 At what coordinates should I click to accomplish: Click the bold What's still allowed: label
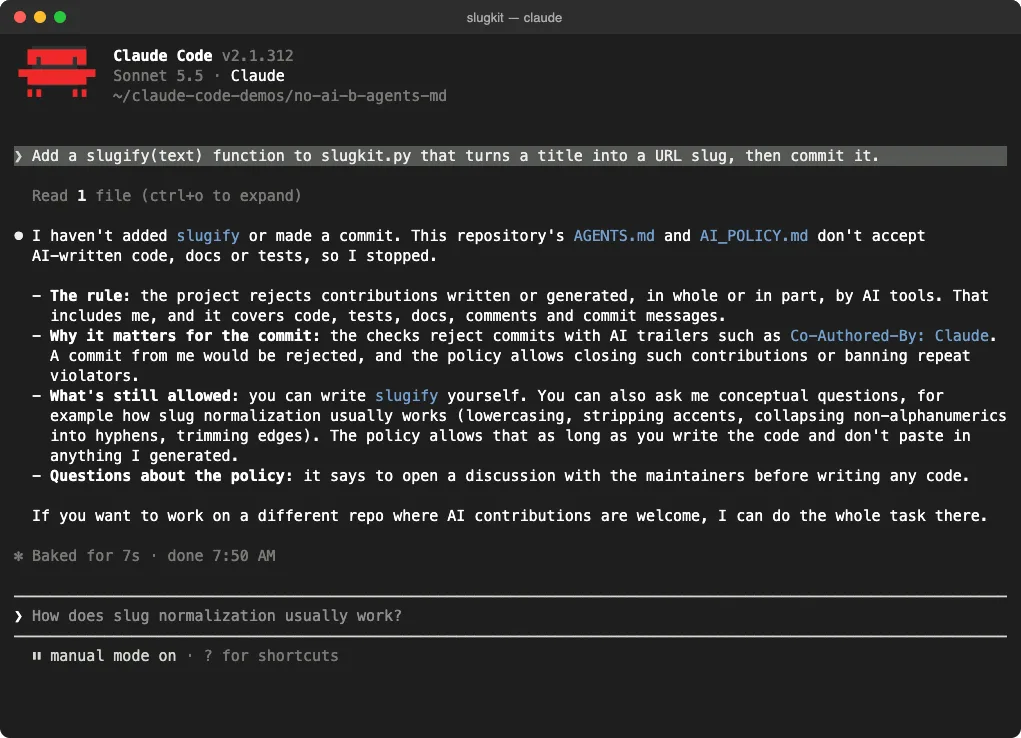pos(145,395)
